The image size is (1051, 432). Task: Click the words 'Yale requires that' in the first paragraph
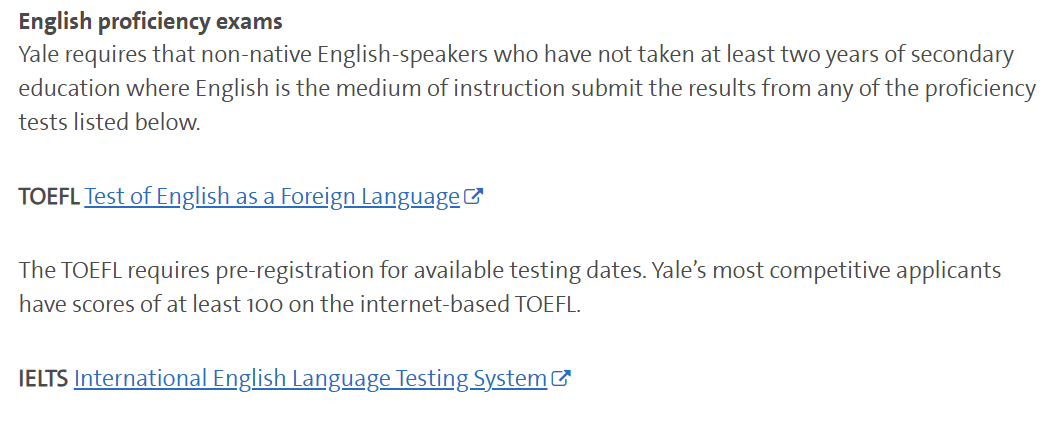click(x=97, y=54)
